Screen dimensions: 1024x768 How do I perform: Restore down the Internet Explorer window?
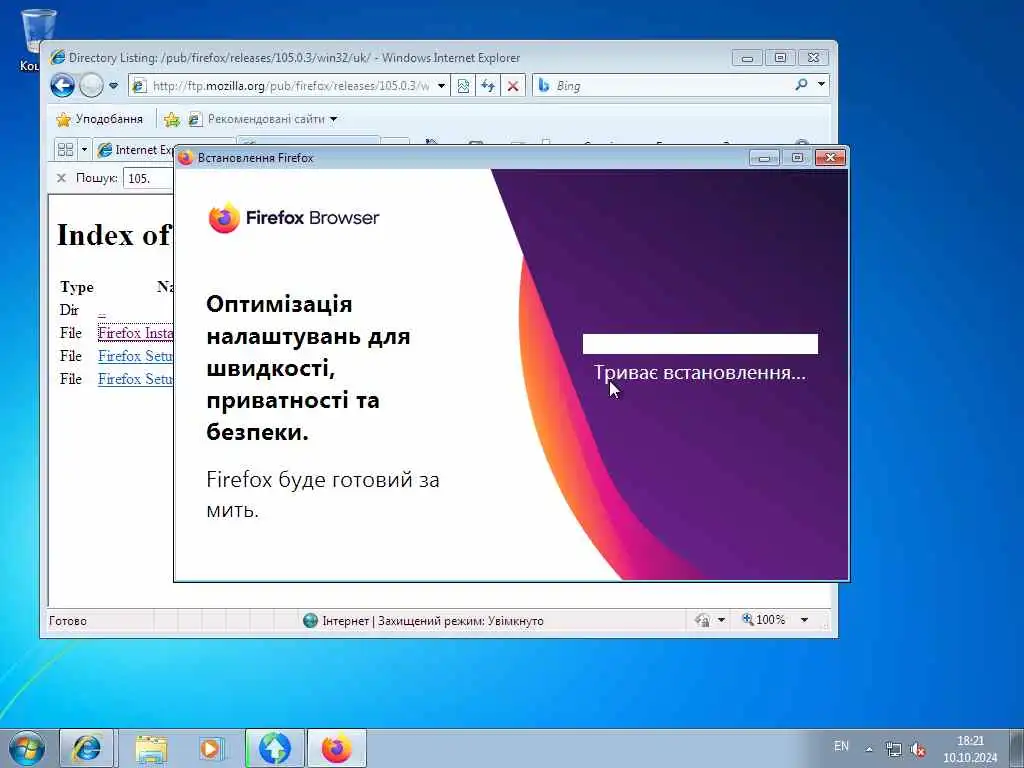coord(780,57)
